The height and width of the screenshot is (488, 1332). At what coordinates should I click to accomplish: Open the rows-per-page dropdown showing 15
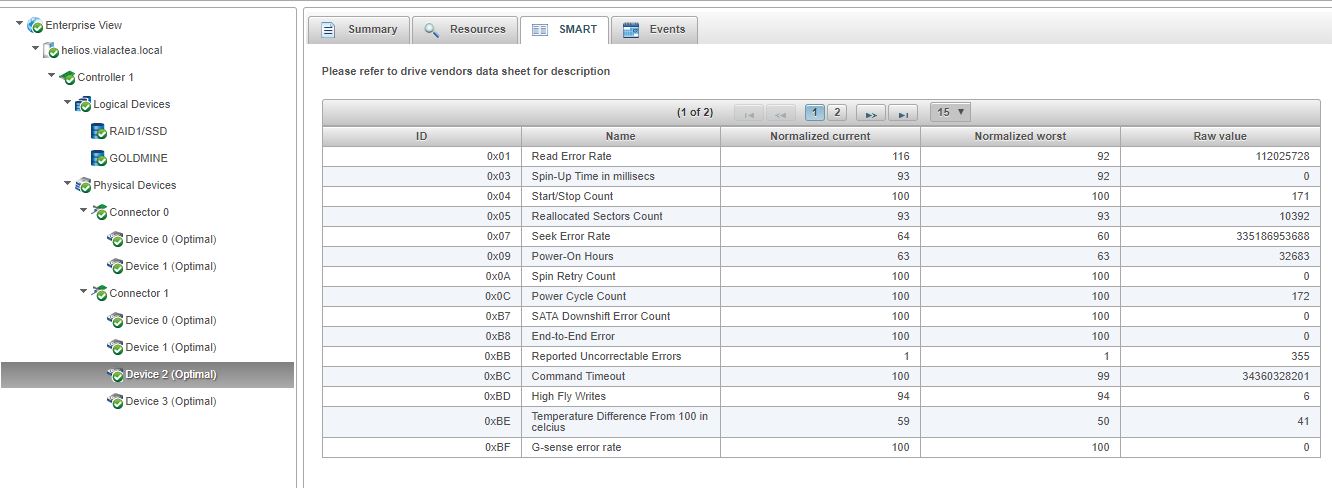(950, 112)
